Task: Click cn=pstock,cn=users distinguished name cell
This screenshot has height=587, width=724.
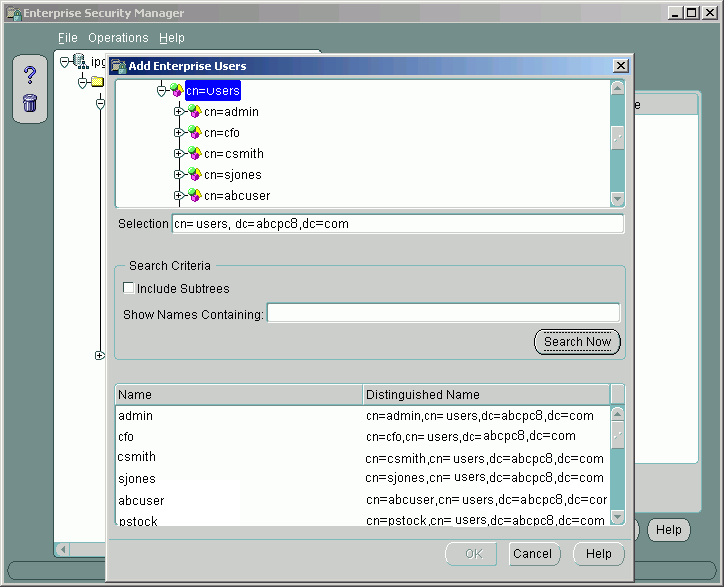Action: [485, 520]
